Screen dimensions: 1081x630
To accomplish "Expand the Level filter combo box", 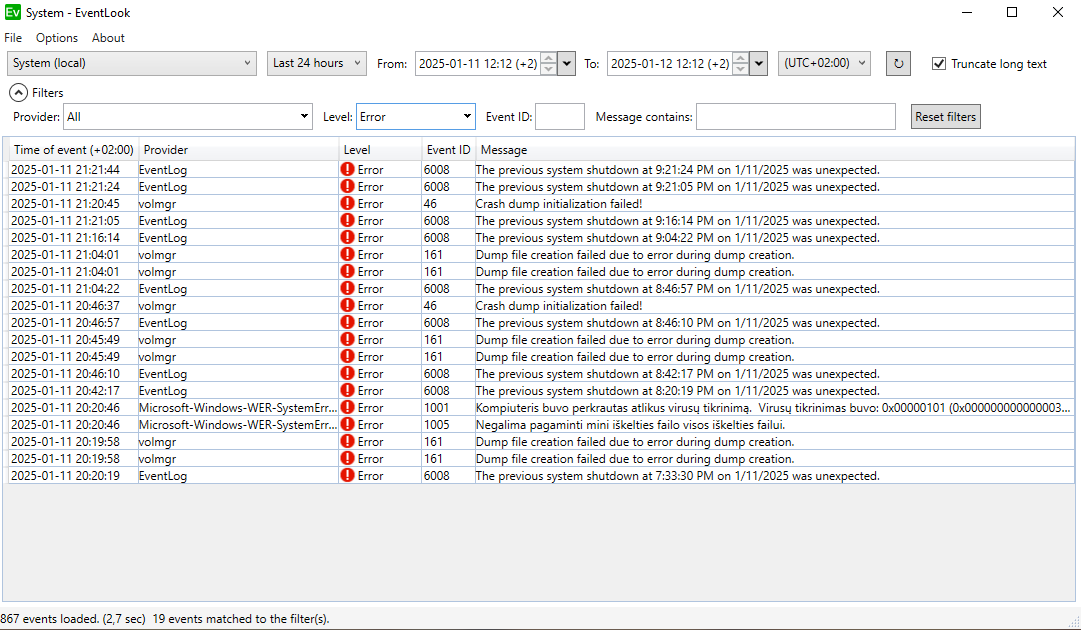I will [415, 117].
